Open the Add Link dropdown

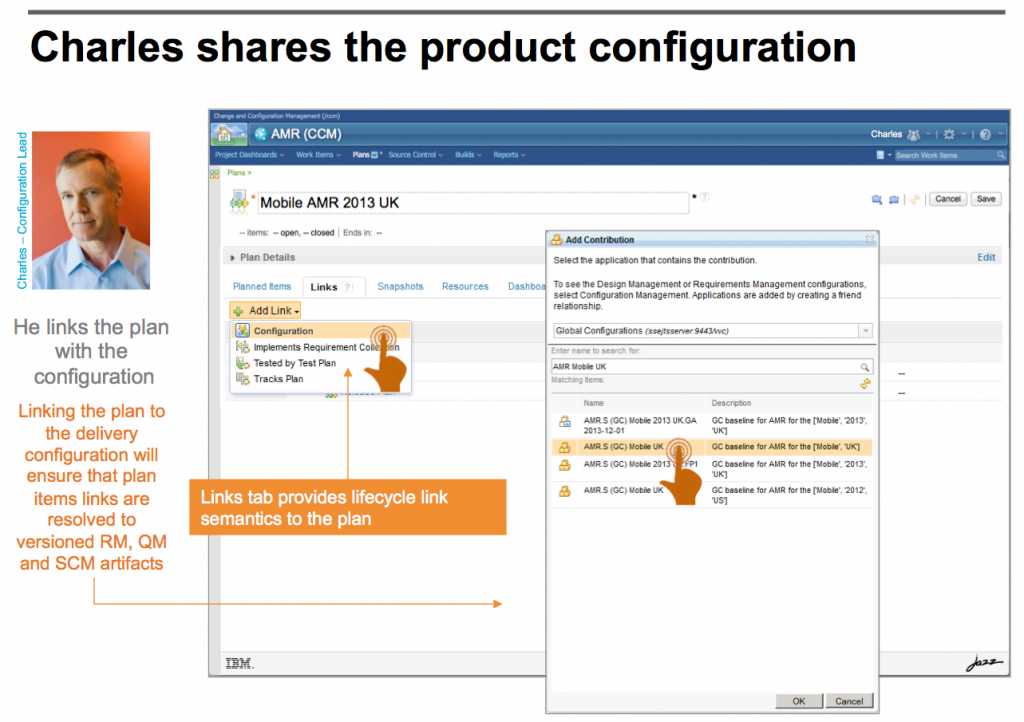(x=265, y=311)
